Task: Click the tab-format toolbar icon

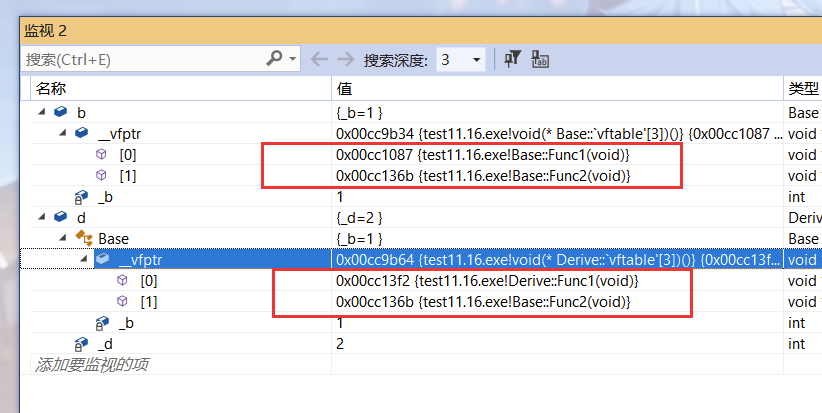Action: point(539,59)
